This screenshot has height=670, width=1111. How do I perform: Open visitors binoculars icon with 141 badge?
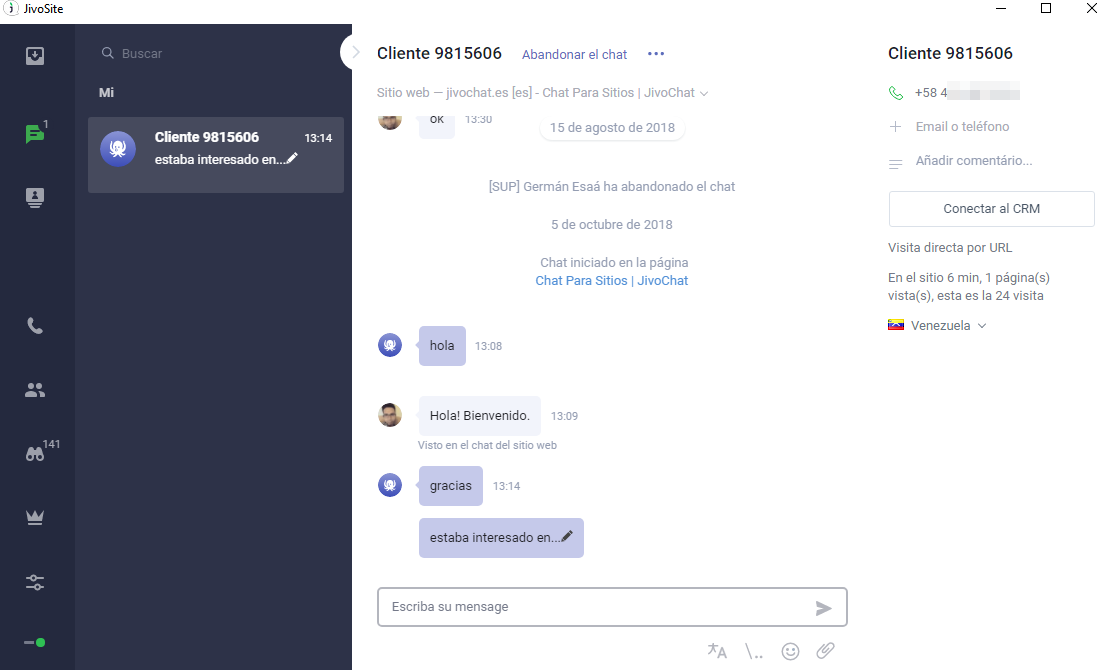pyautogui.click(x=35, y=454)
